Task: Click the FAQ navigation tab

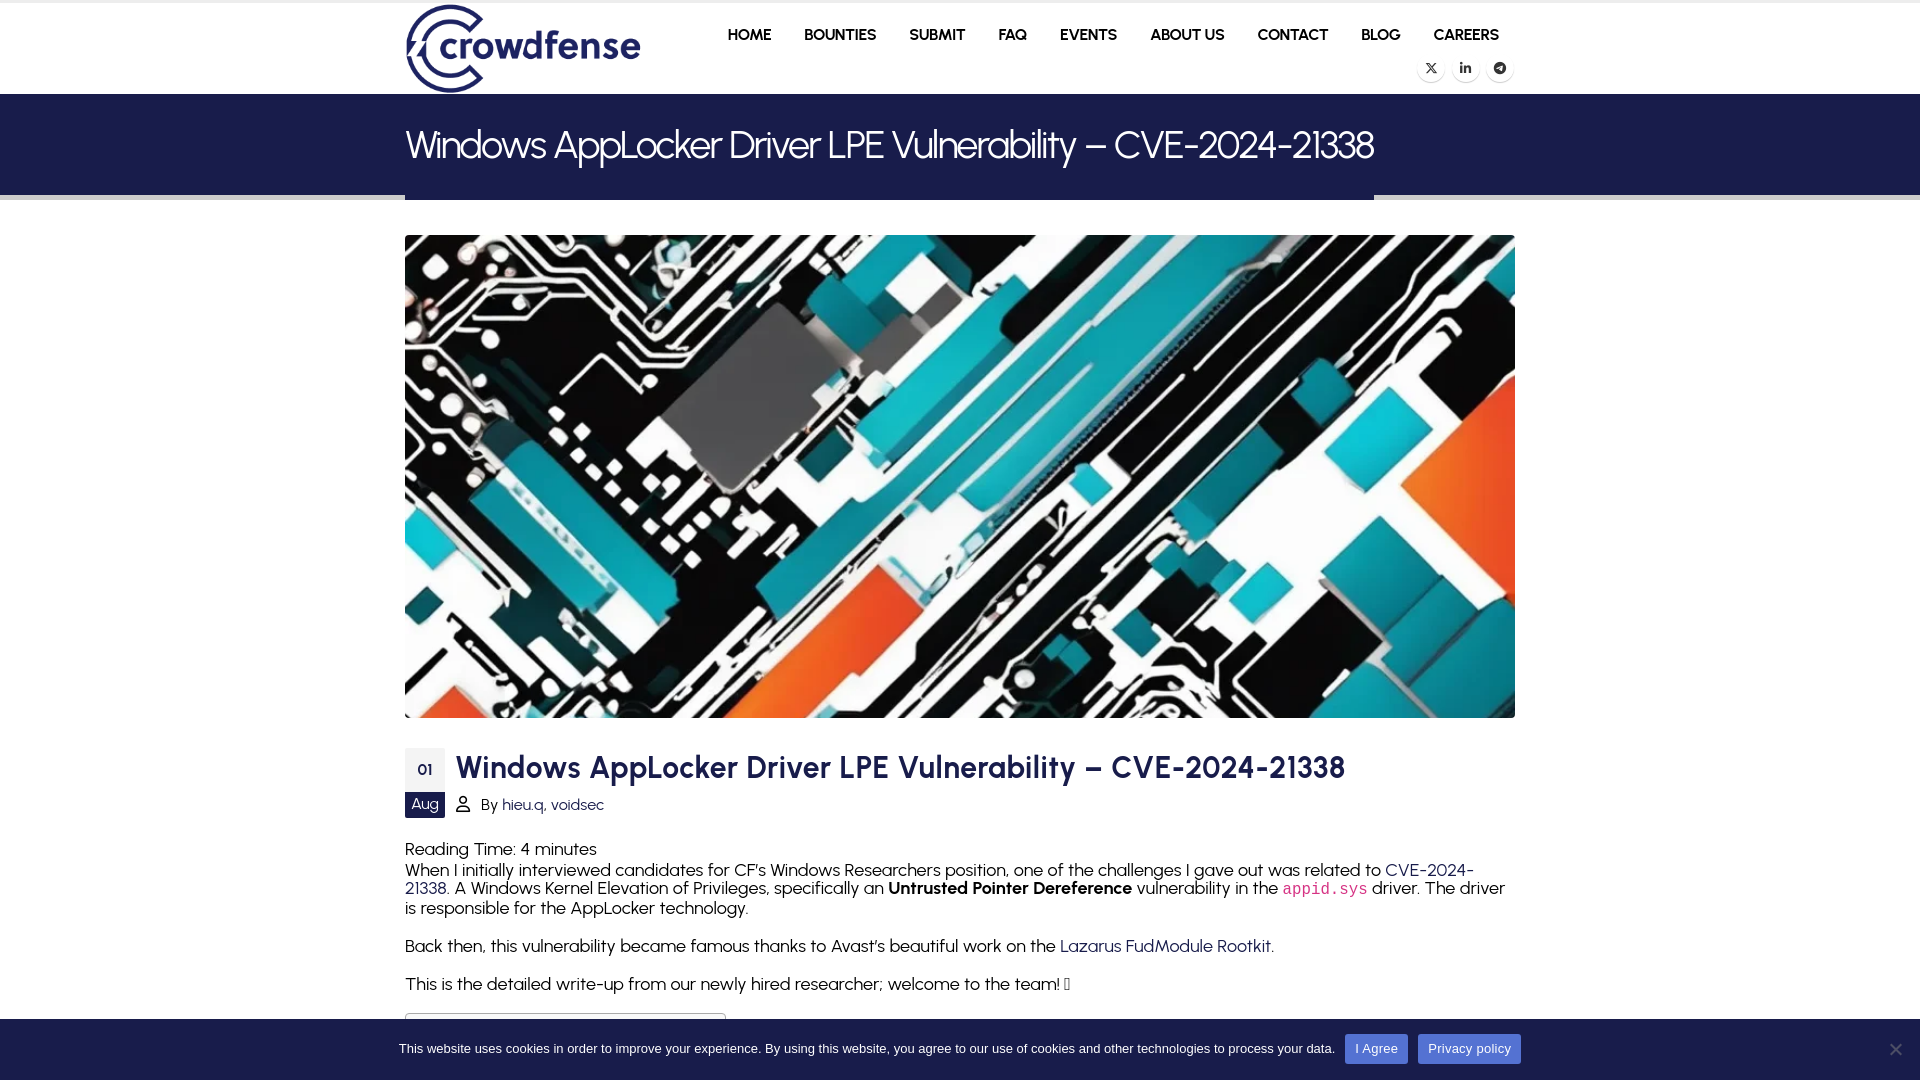Action: [1010, 34]
